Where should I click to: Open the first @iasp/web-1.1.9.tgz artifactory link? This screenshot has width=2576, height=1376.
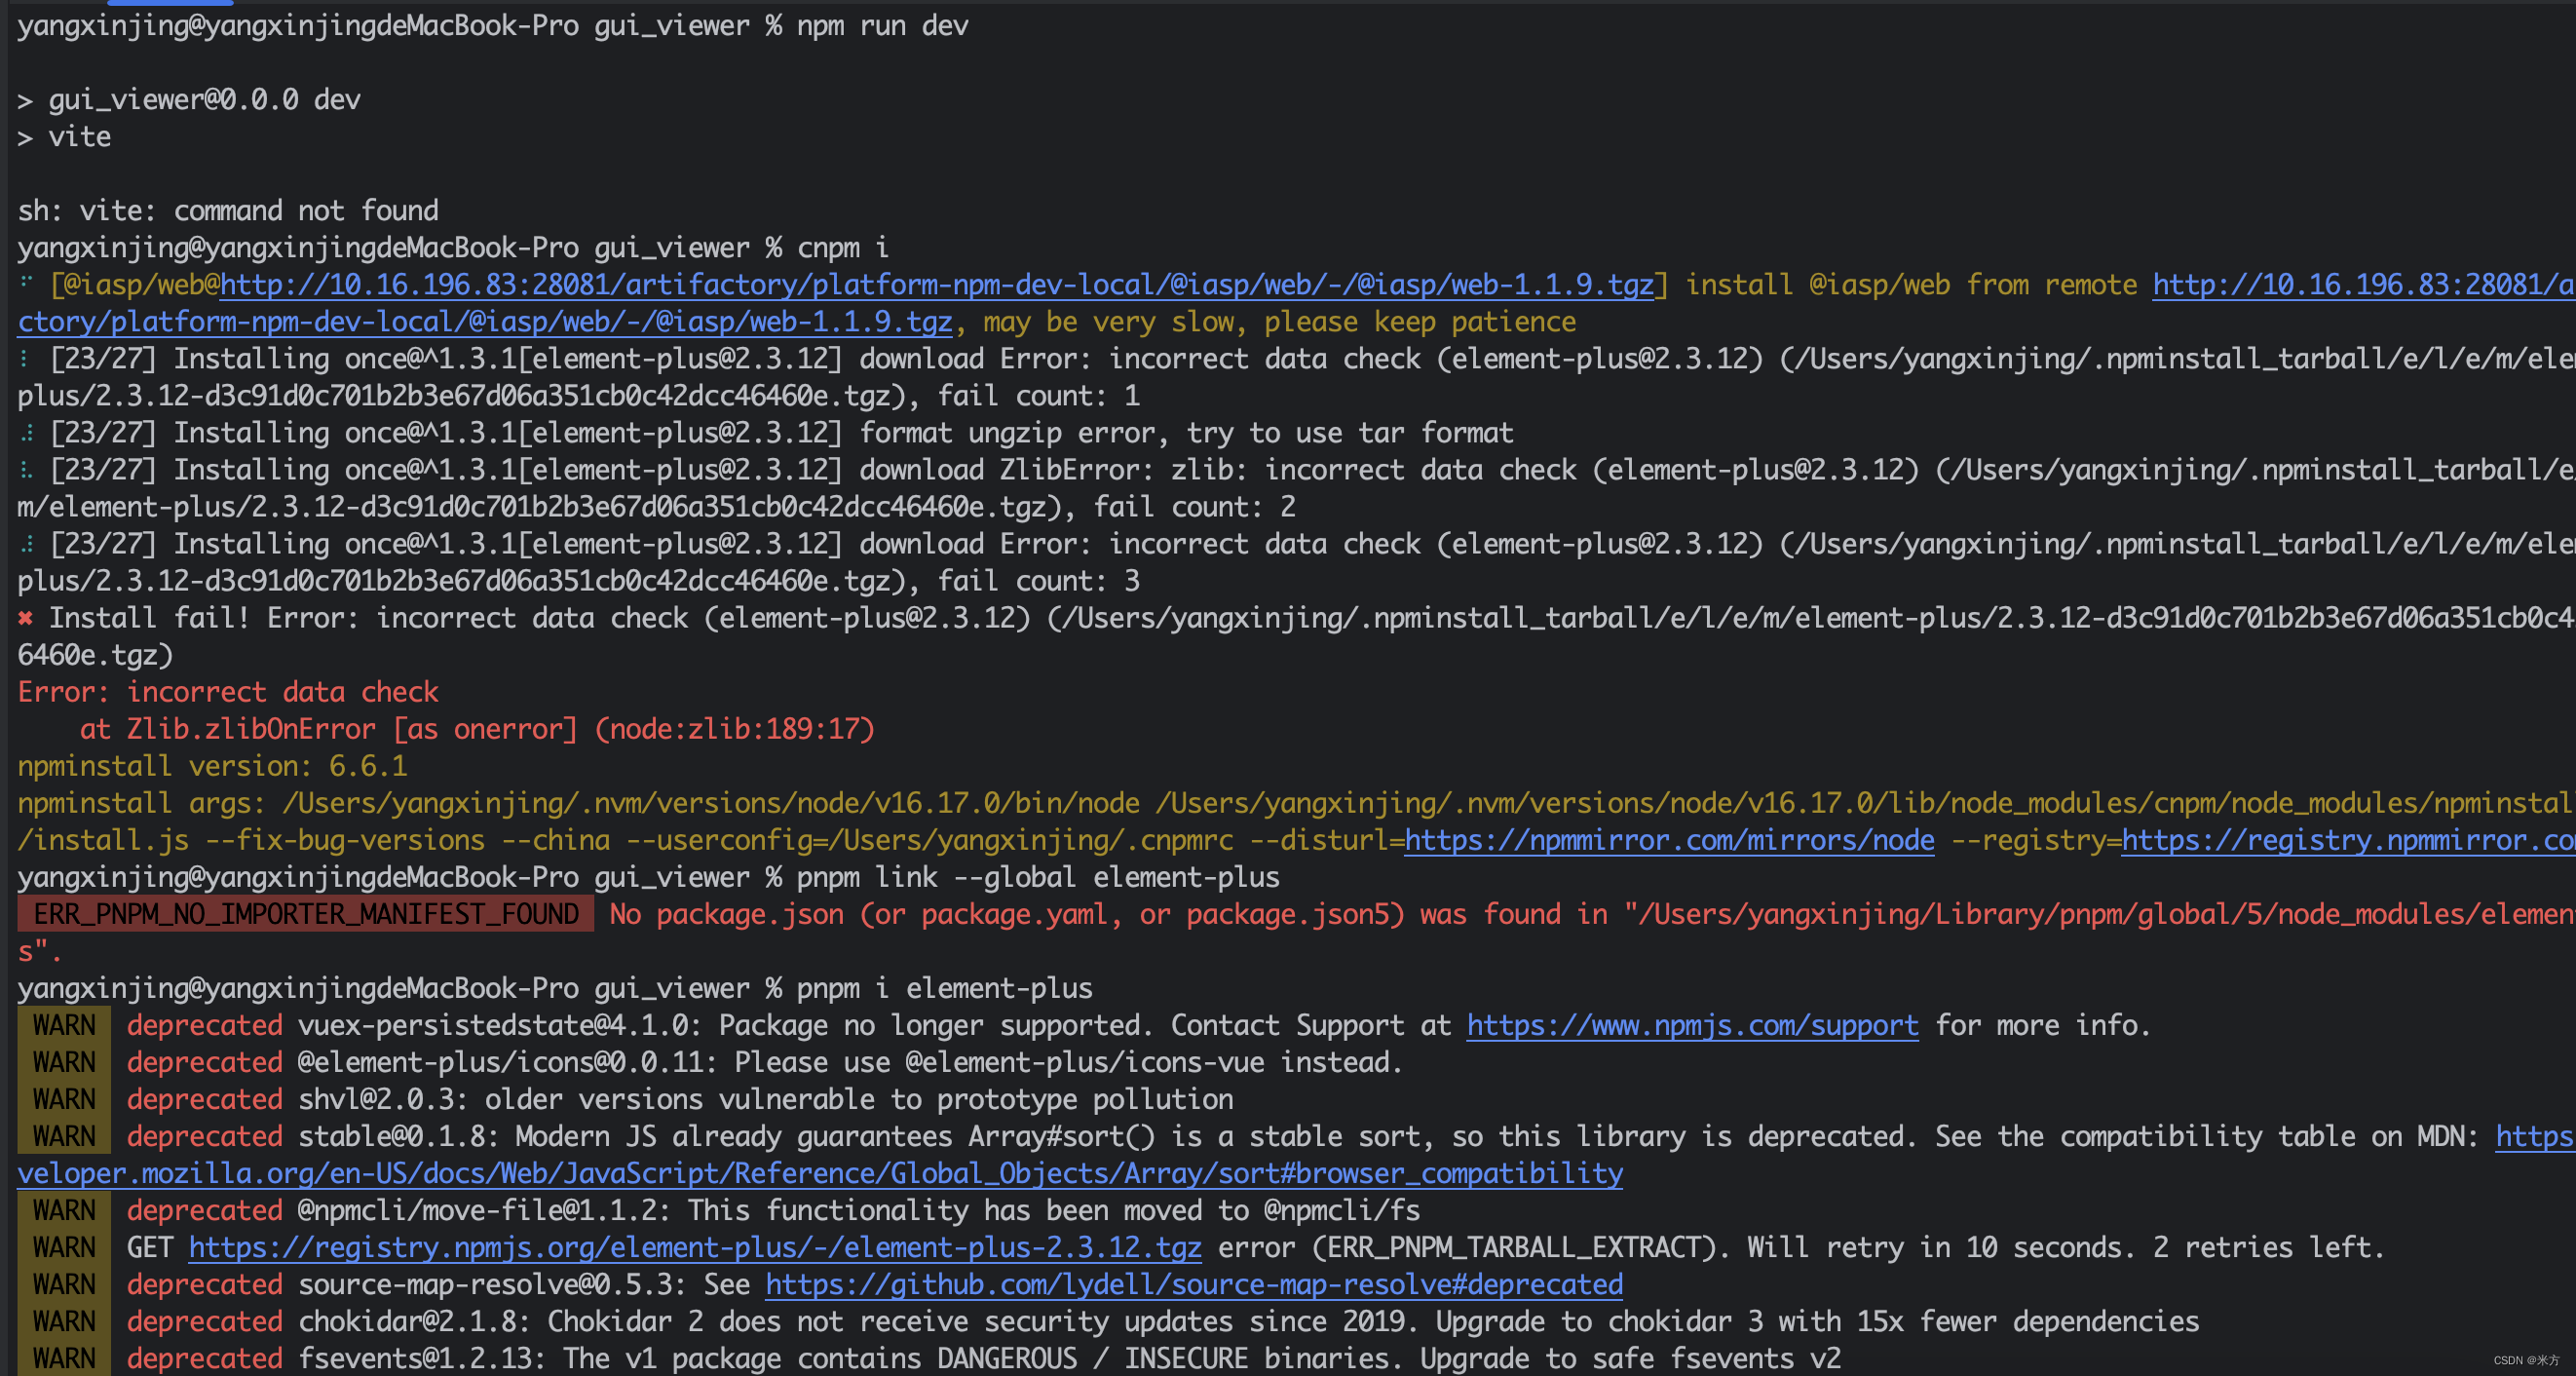pos(936,285)
